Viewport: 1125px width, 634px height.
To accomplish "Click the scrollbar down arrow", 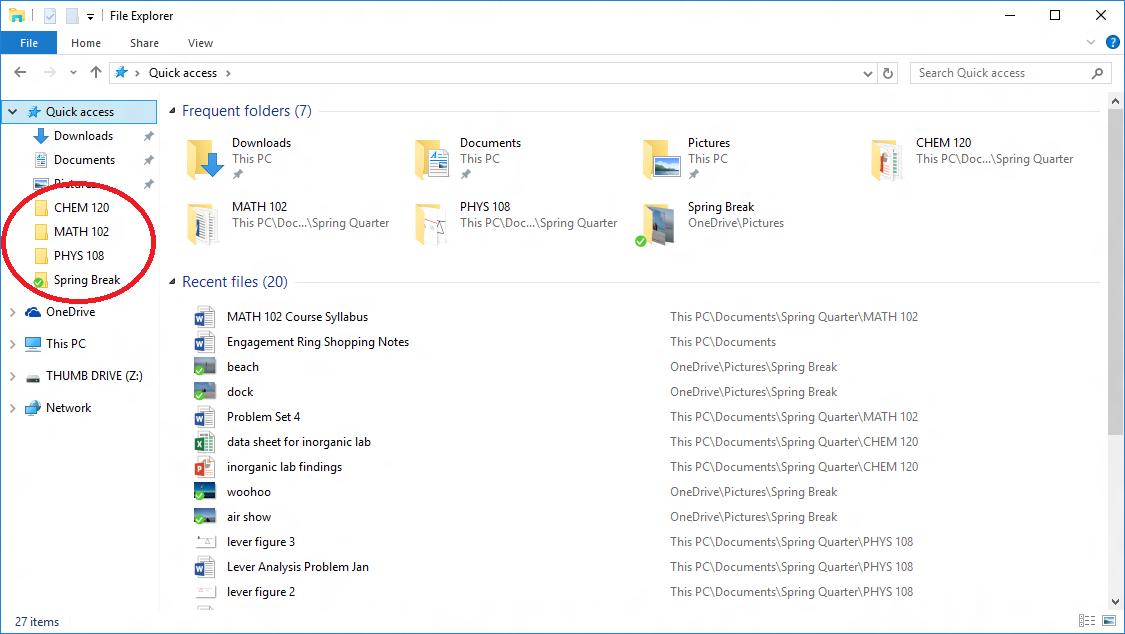I will tap(1115, 602).
